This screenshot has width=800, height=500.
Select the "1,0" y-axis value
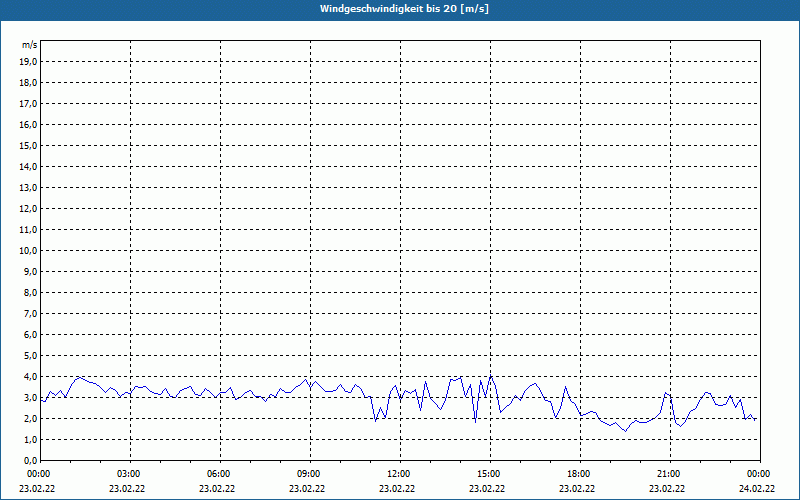click(x=30, y=439)
